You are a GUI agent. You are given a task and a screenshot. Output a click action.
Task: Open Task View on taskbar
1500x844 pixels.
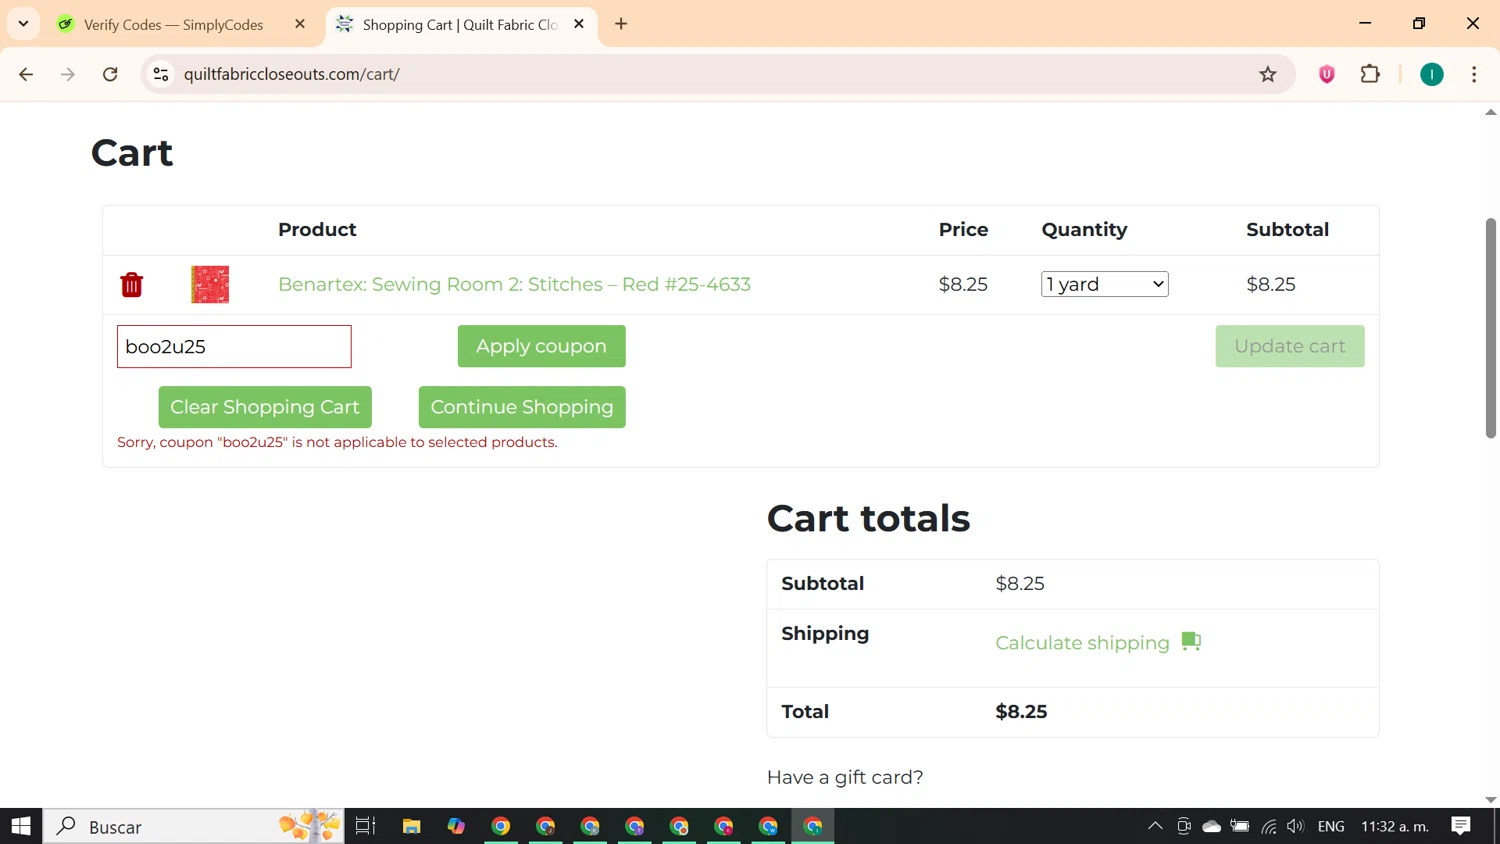point(366,826)
